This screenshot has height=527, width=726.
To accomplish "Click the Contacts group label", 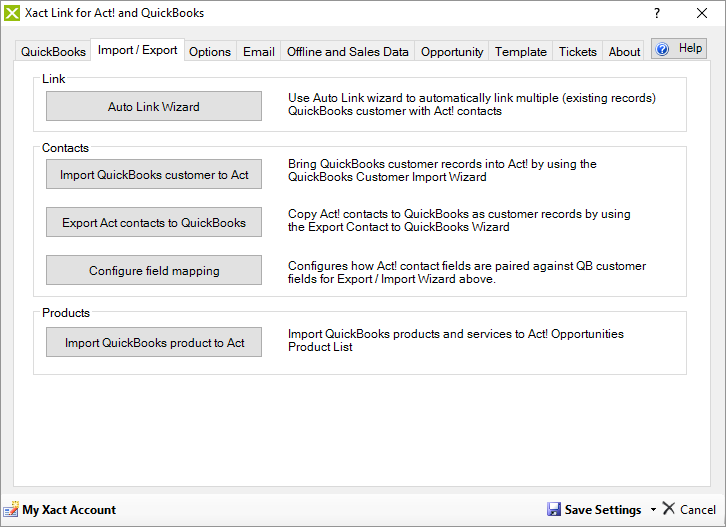I will coord(65,148).
